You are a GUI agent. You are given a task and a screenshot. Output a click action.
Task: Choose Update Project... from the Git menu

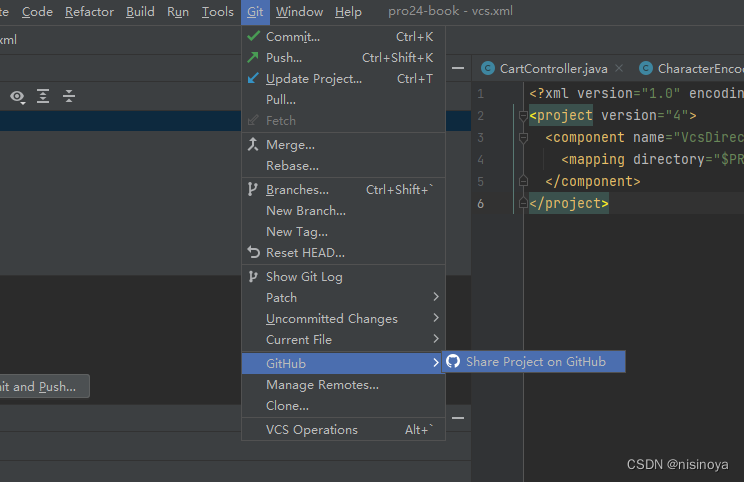pos(344,78)
